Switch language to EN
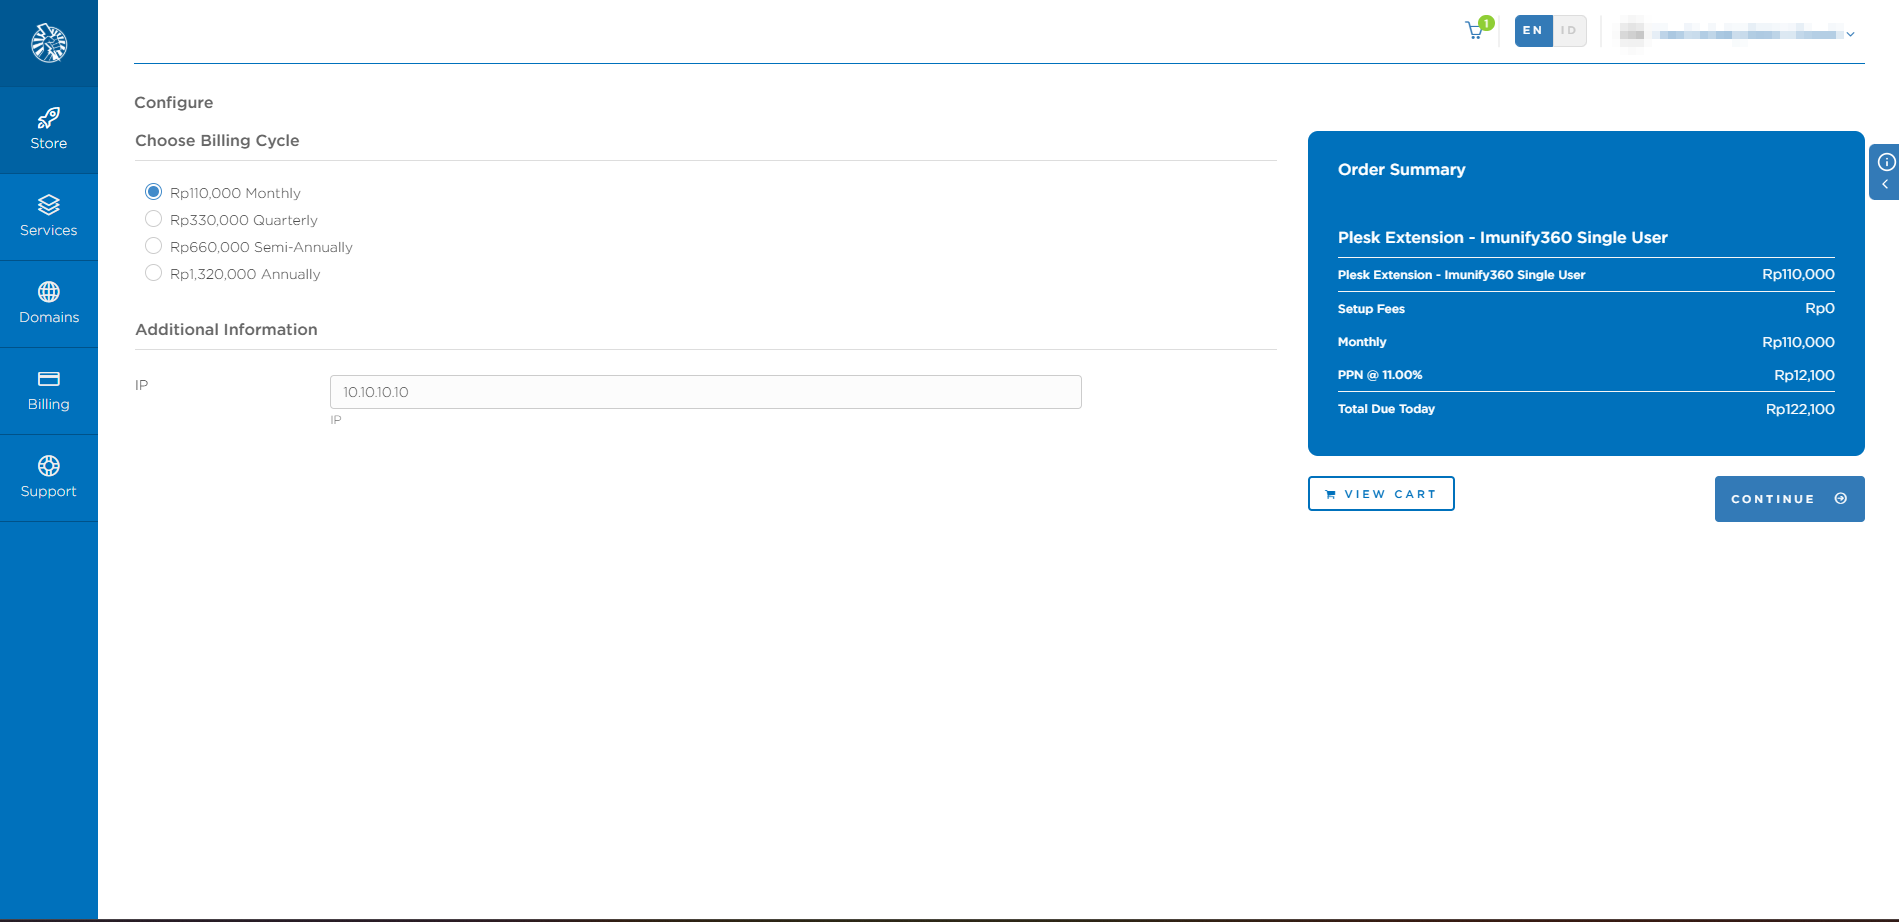The width and height of the screenshot is (1899, 922). click(1532, 31)
